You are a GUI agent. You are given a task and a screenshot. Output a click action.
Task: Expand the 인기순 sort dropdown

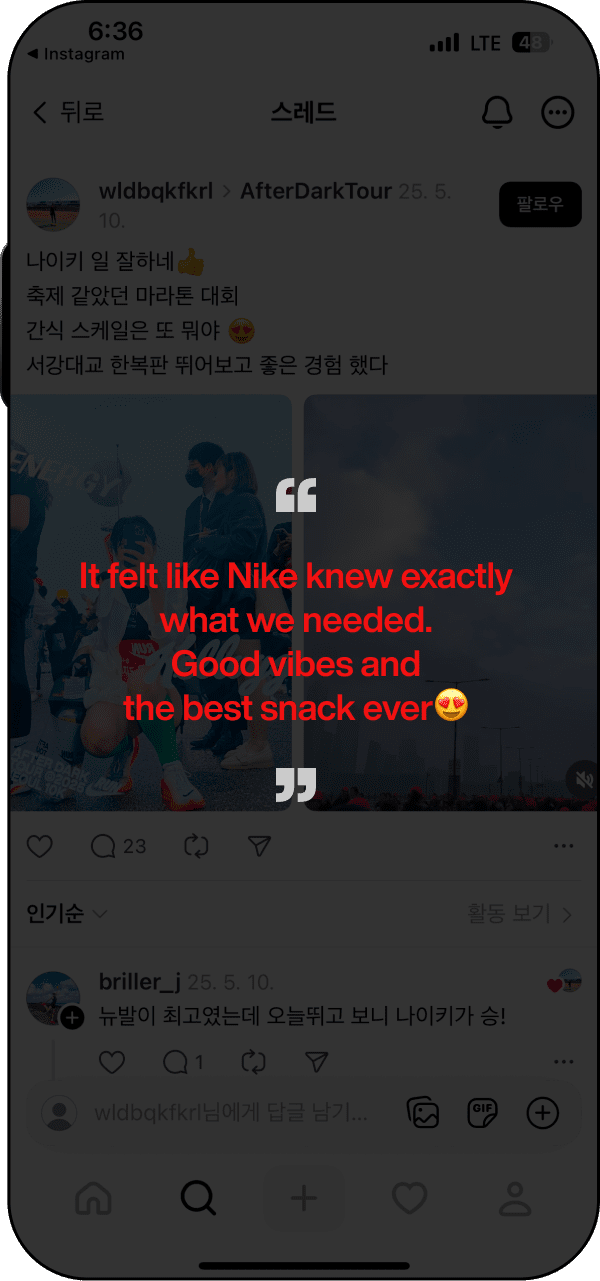tap(67, 914)
